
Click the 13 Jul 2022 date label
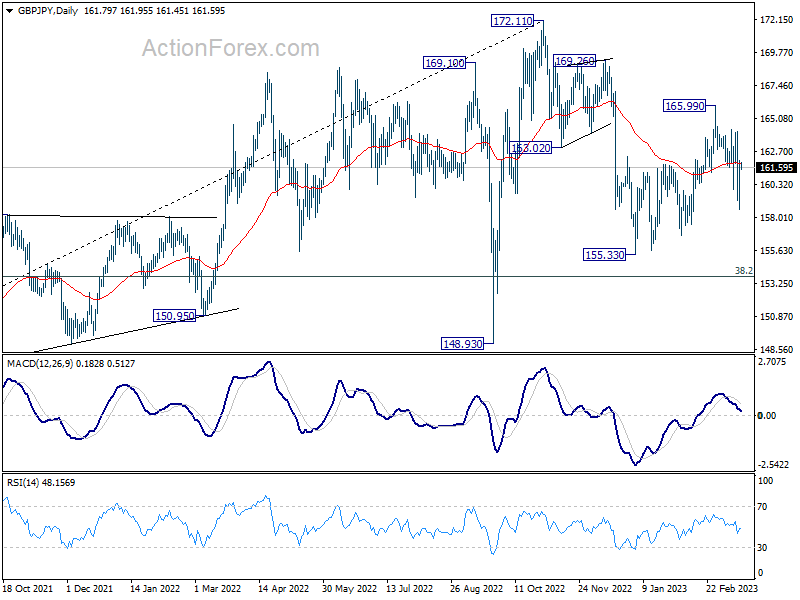(410, 588)
